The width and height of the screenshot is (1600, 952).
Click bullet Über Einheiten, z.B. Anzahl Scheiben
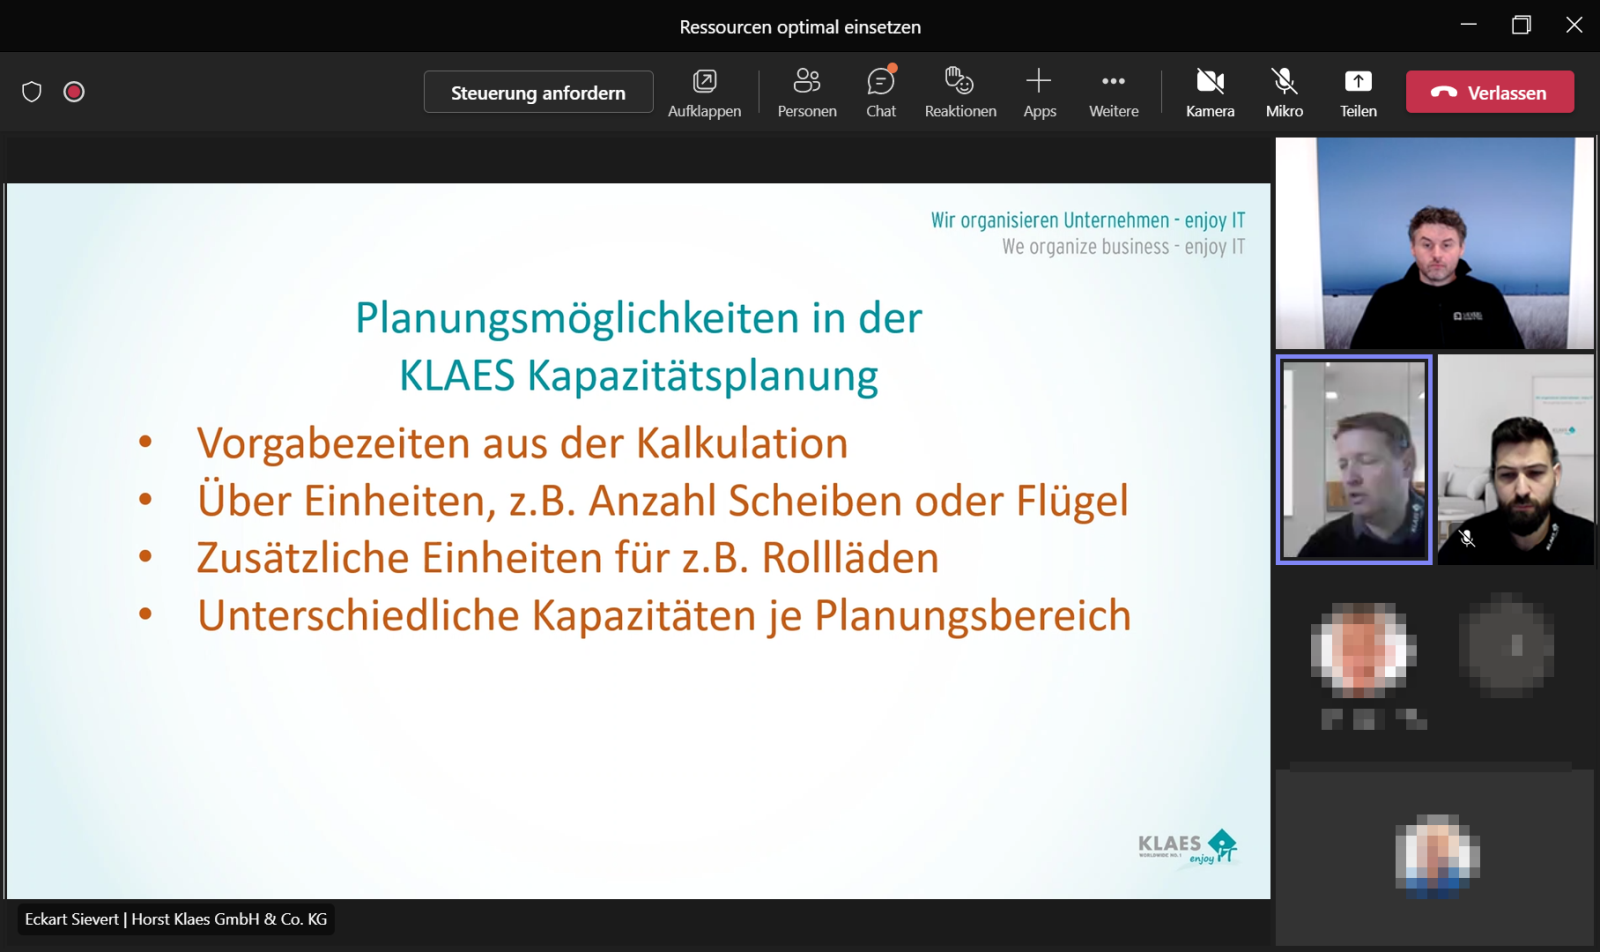point(662,500)
